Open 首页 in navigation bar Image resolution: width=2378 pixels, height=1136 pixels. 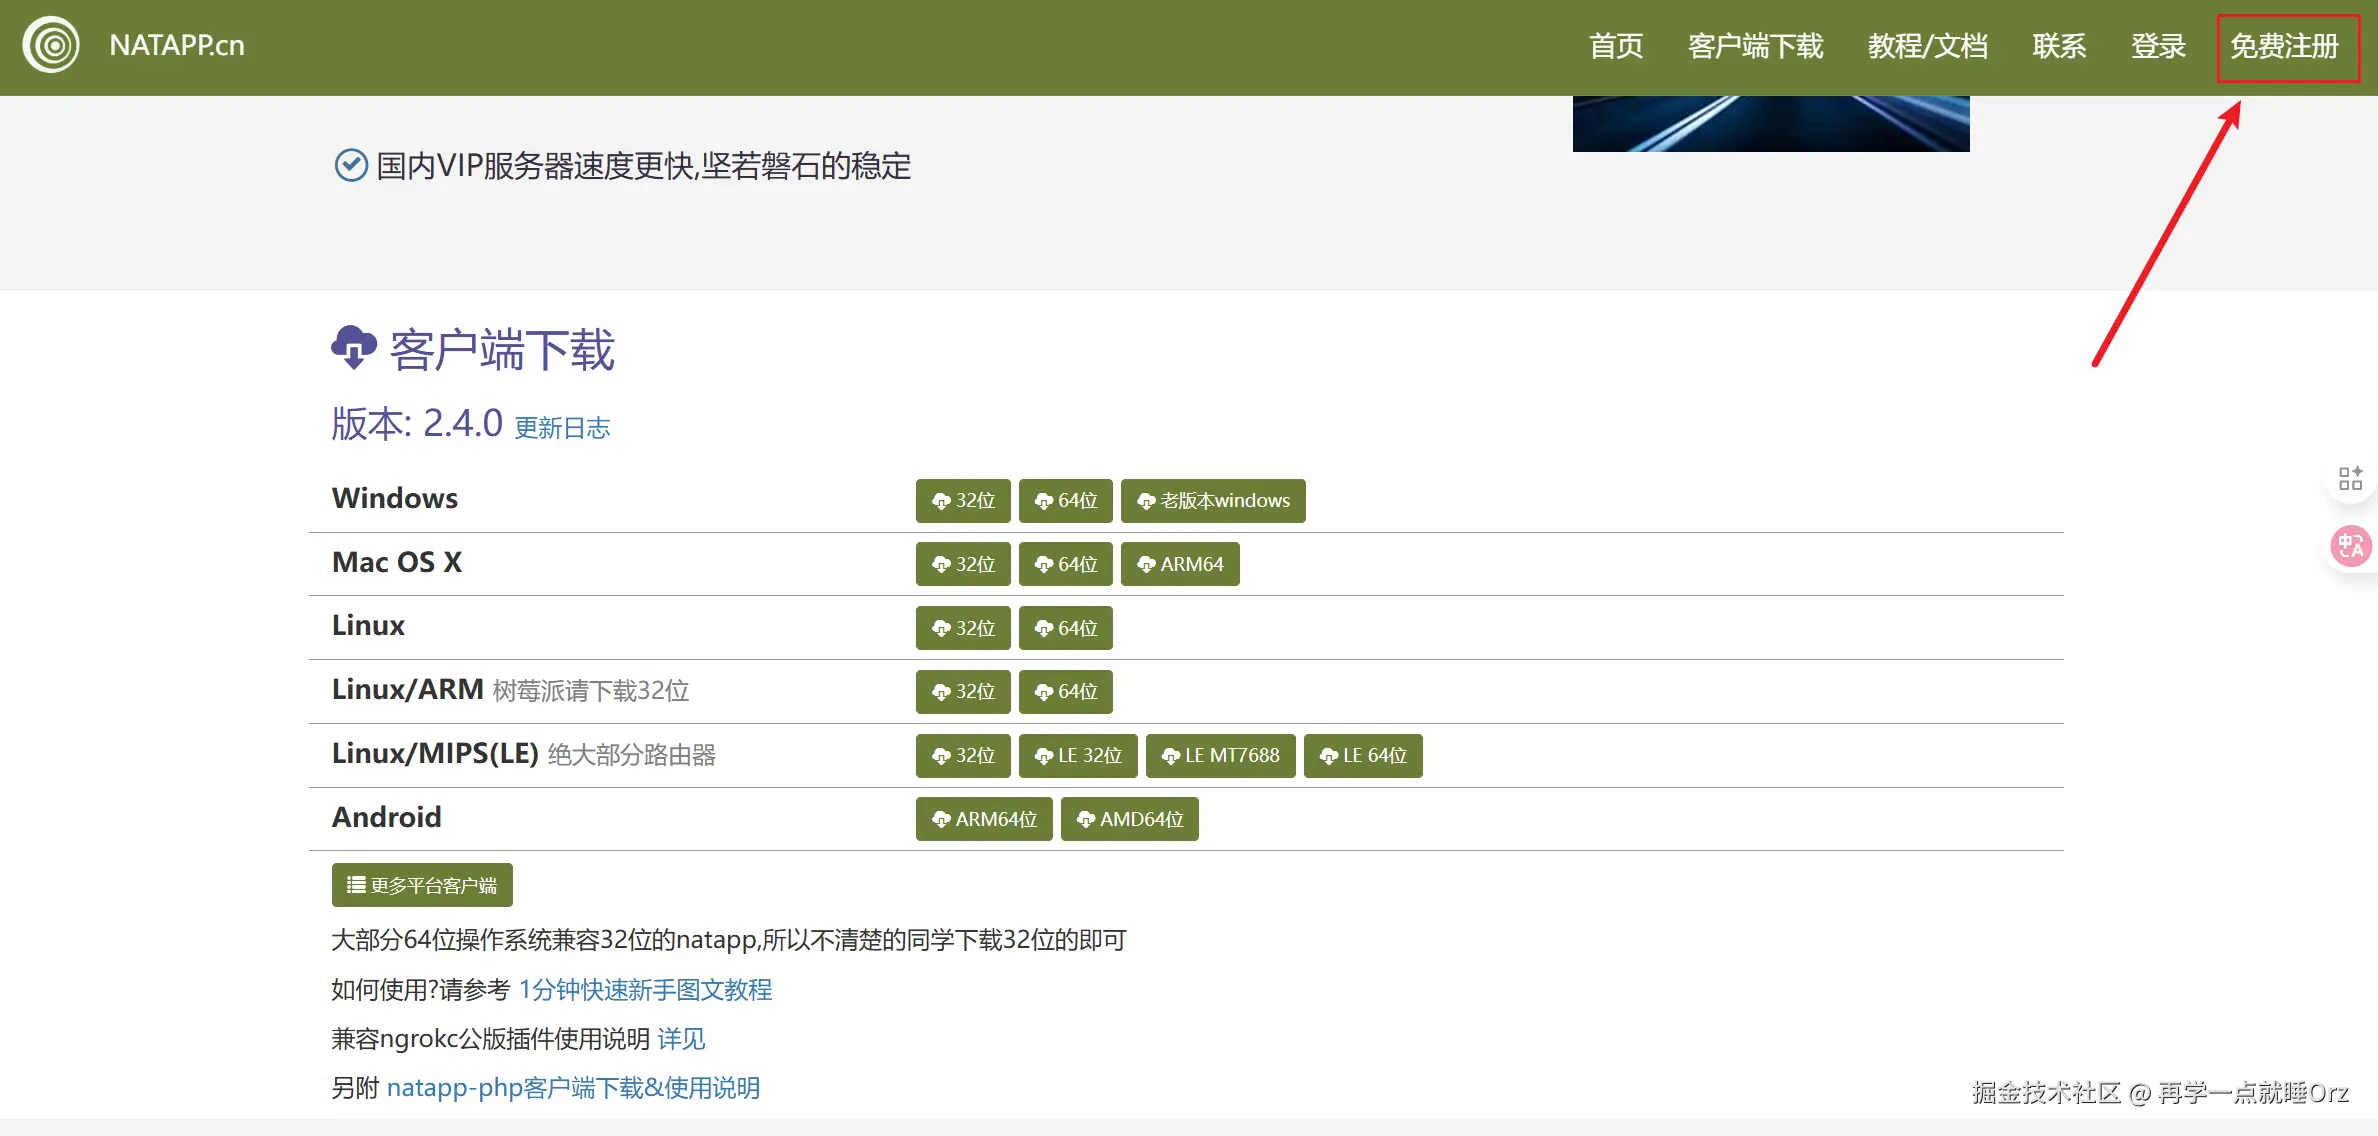coord(1616,46)
